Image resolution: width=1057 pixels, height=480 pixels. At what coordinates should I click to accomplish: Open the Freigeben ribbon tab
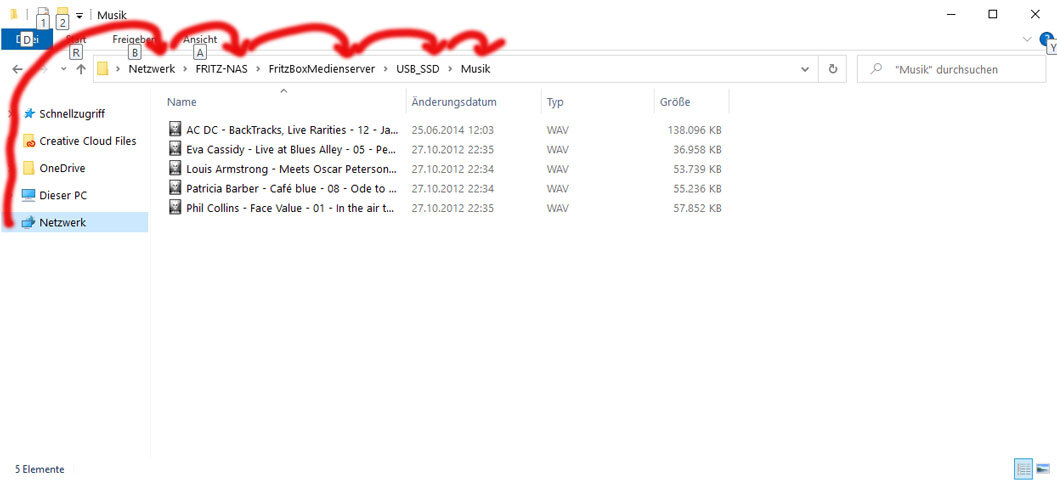(134, 39)
